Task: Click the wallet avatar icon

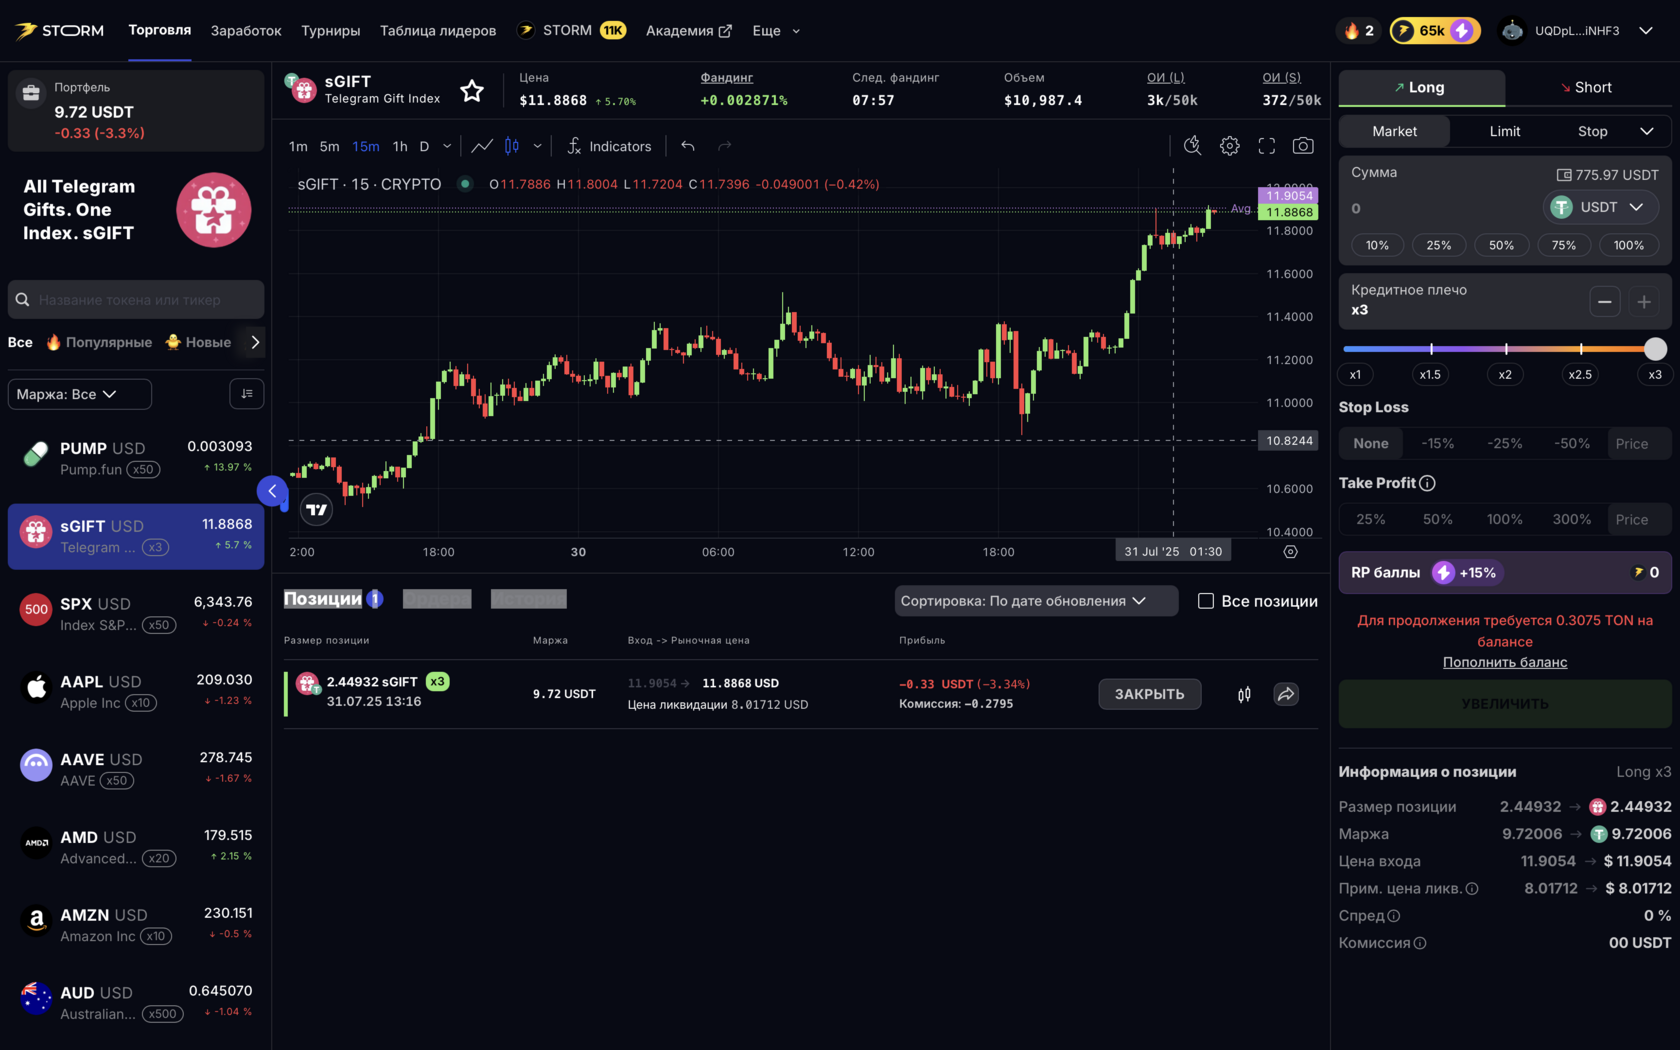Action: (1512, 31)
